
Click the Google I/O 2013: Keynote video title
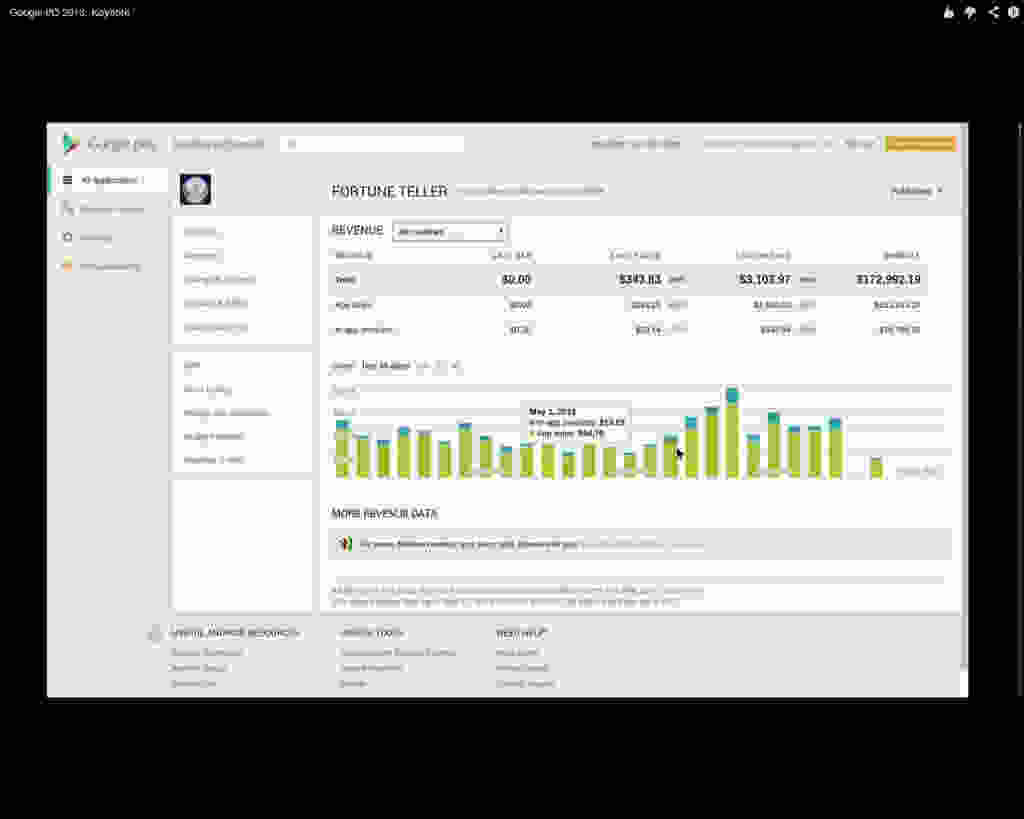click(70, 12)
